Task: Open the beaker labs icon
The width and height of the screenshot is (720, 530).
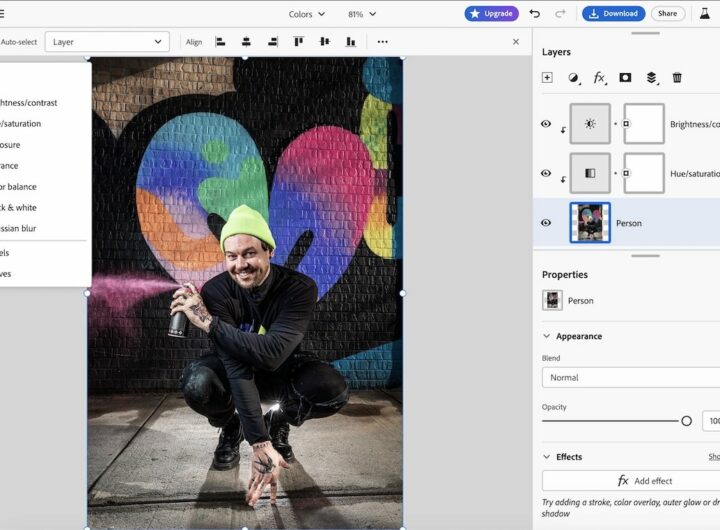Action: pyautogui.click(x=705, y=14)
